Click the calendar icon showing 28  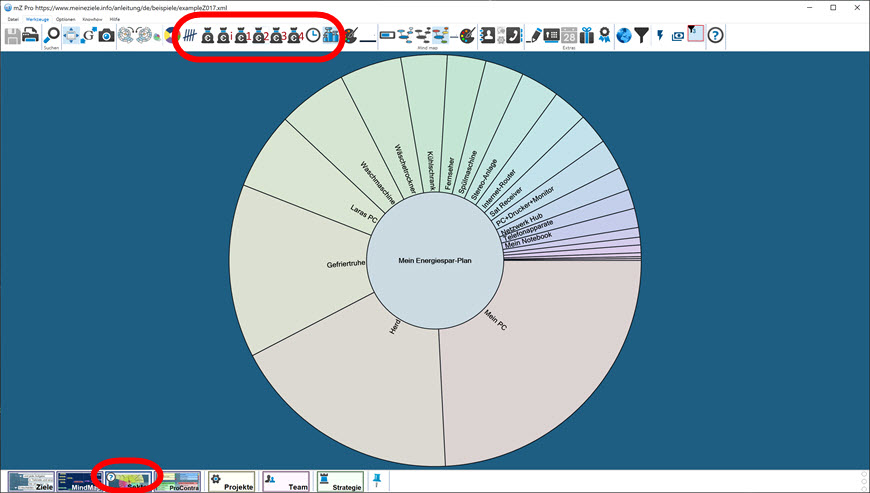coord(568,36)
